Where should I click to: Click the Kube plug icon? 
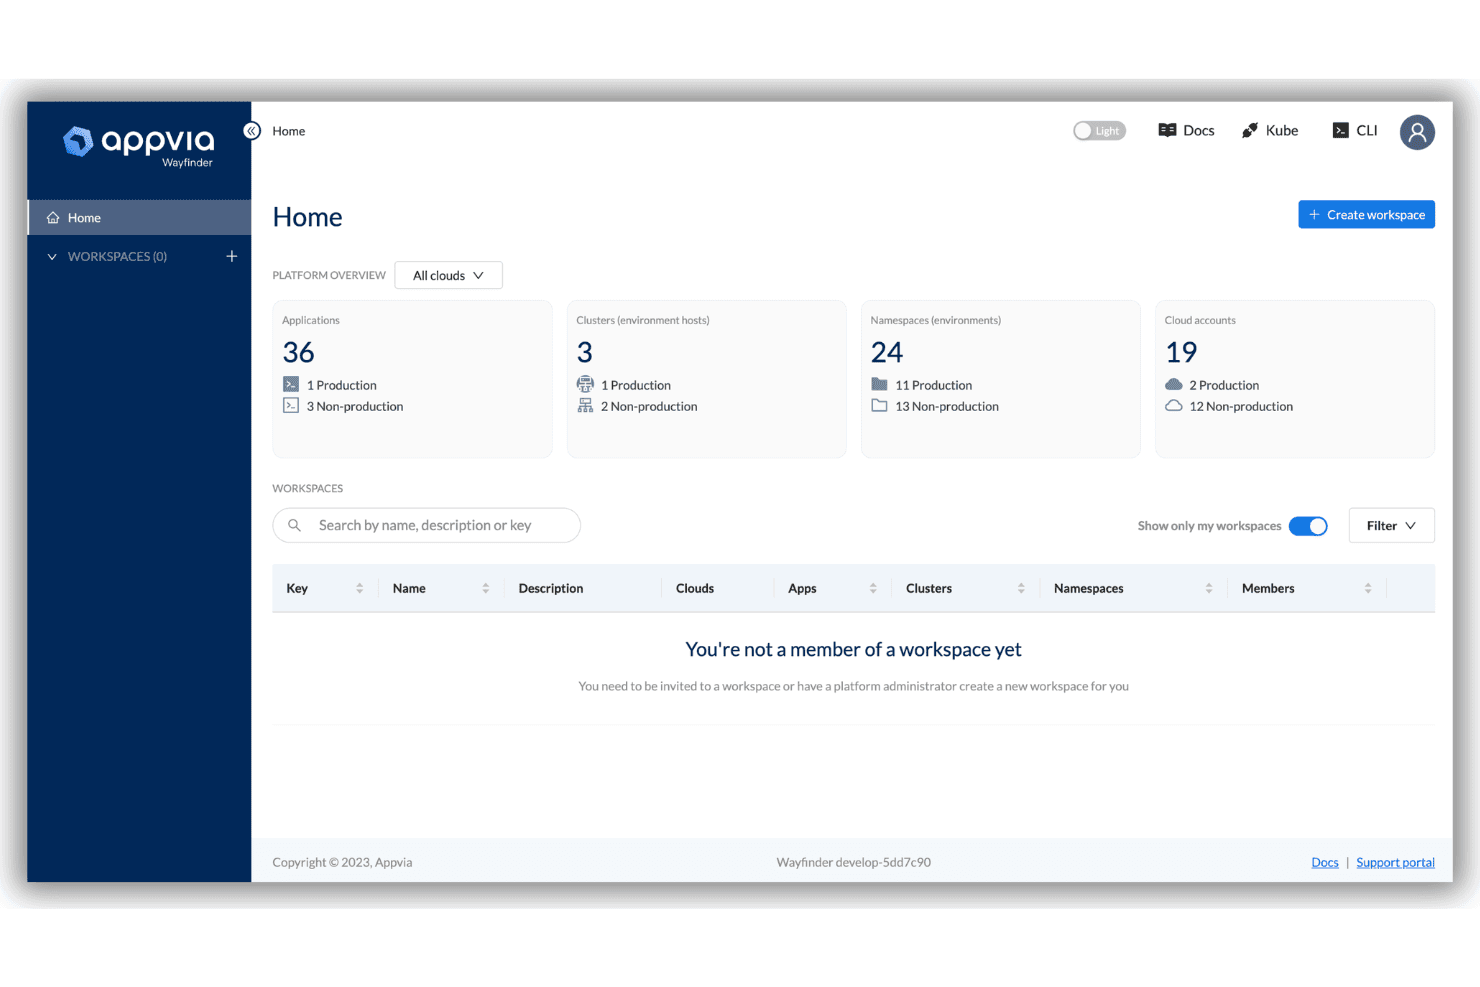coord(1250,131)
